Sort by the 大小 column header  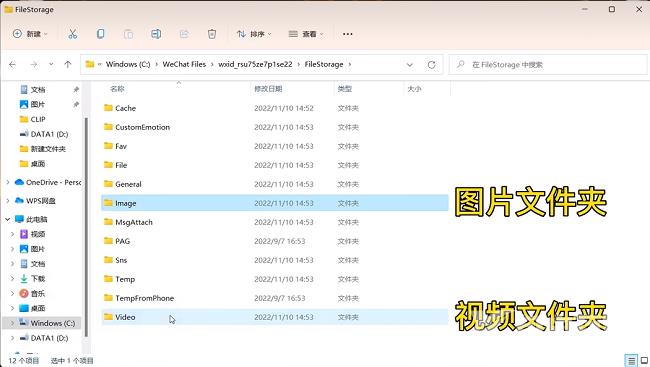(x=415, y=89)
